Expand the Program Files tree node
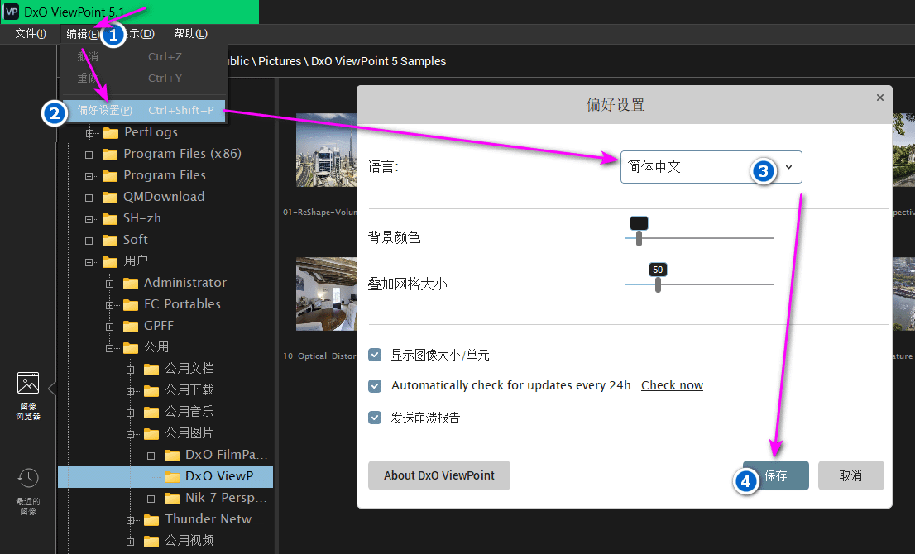The image size is (915, 554). click(x=89, y=176)
